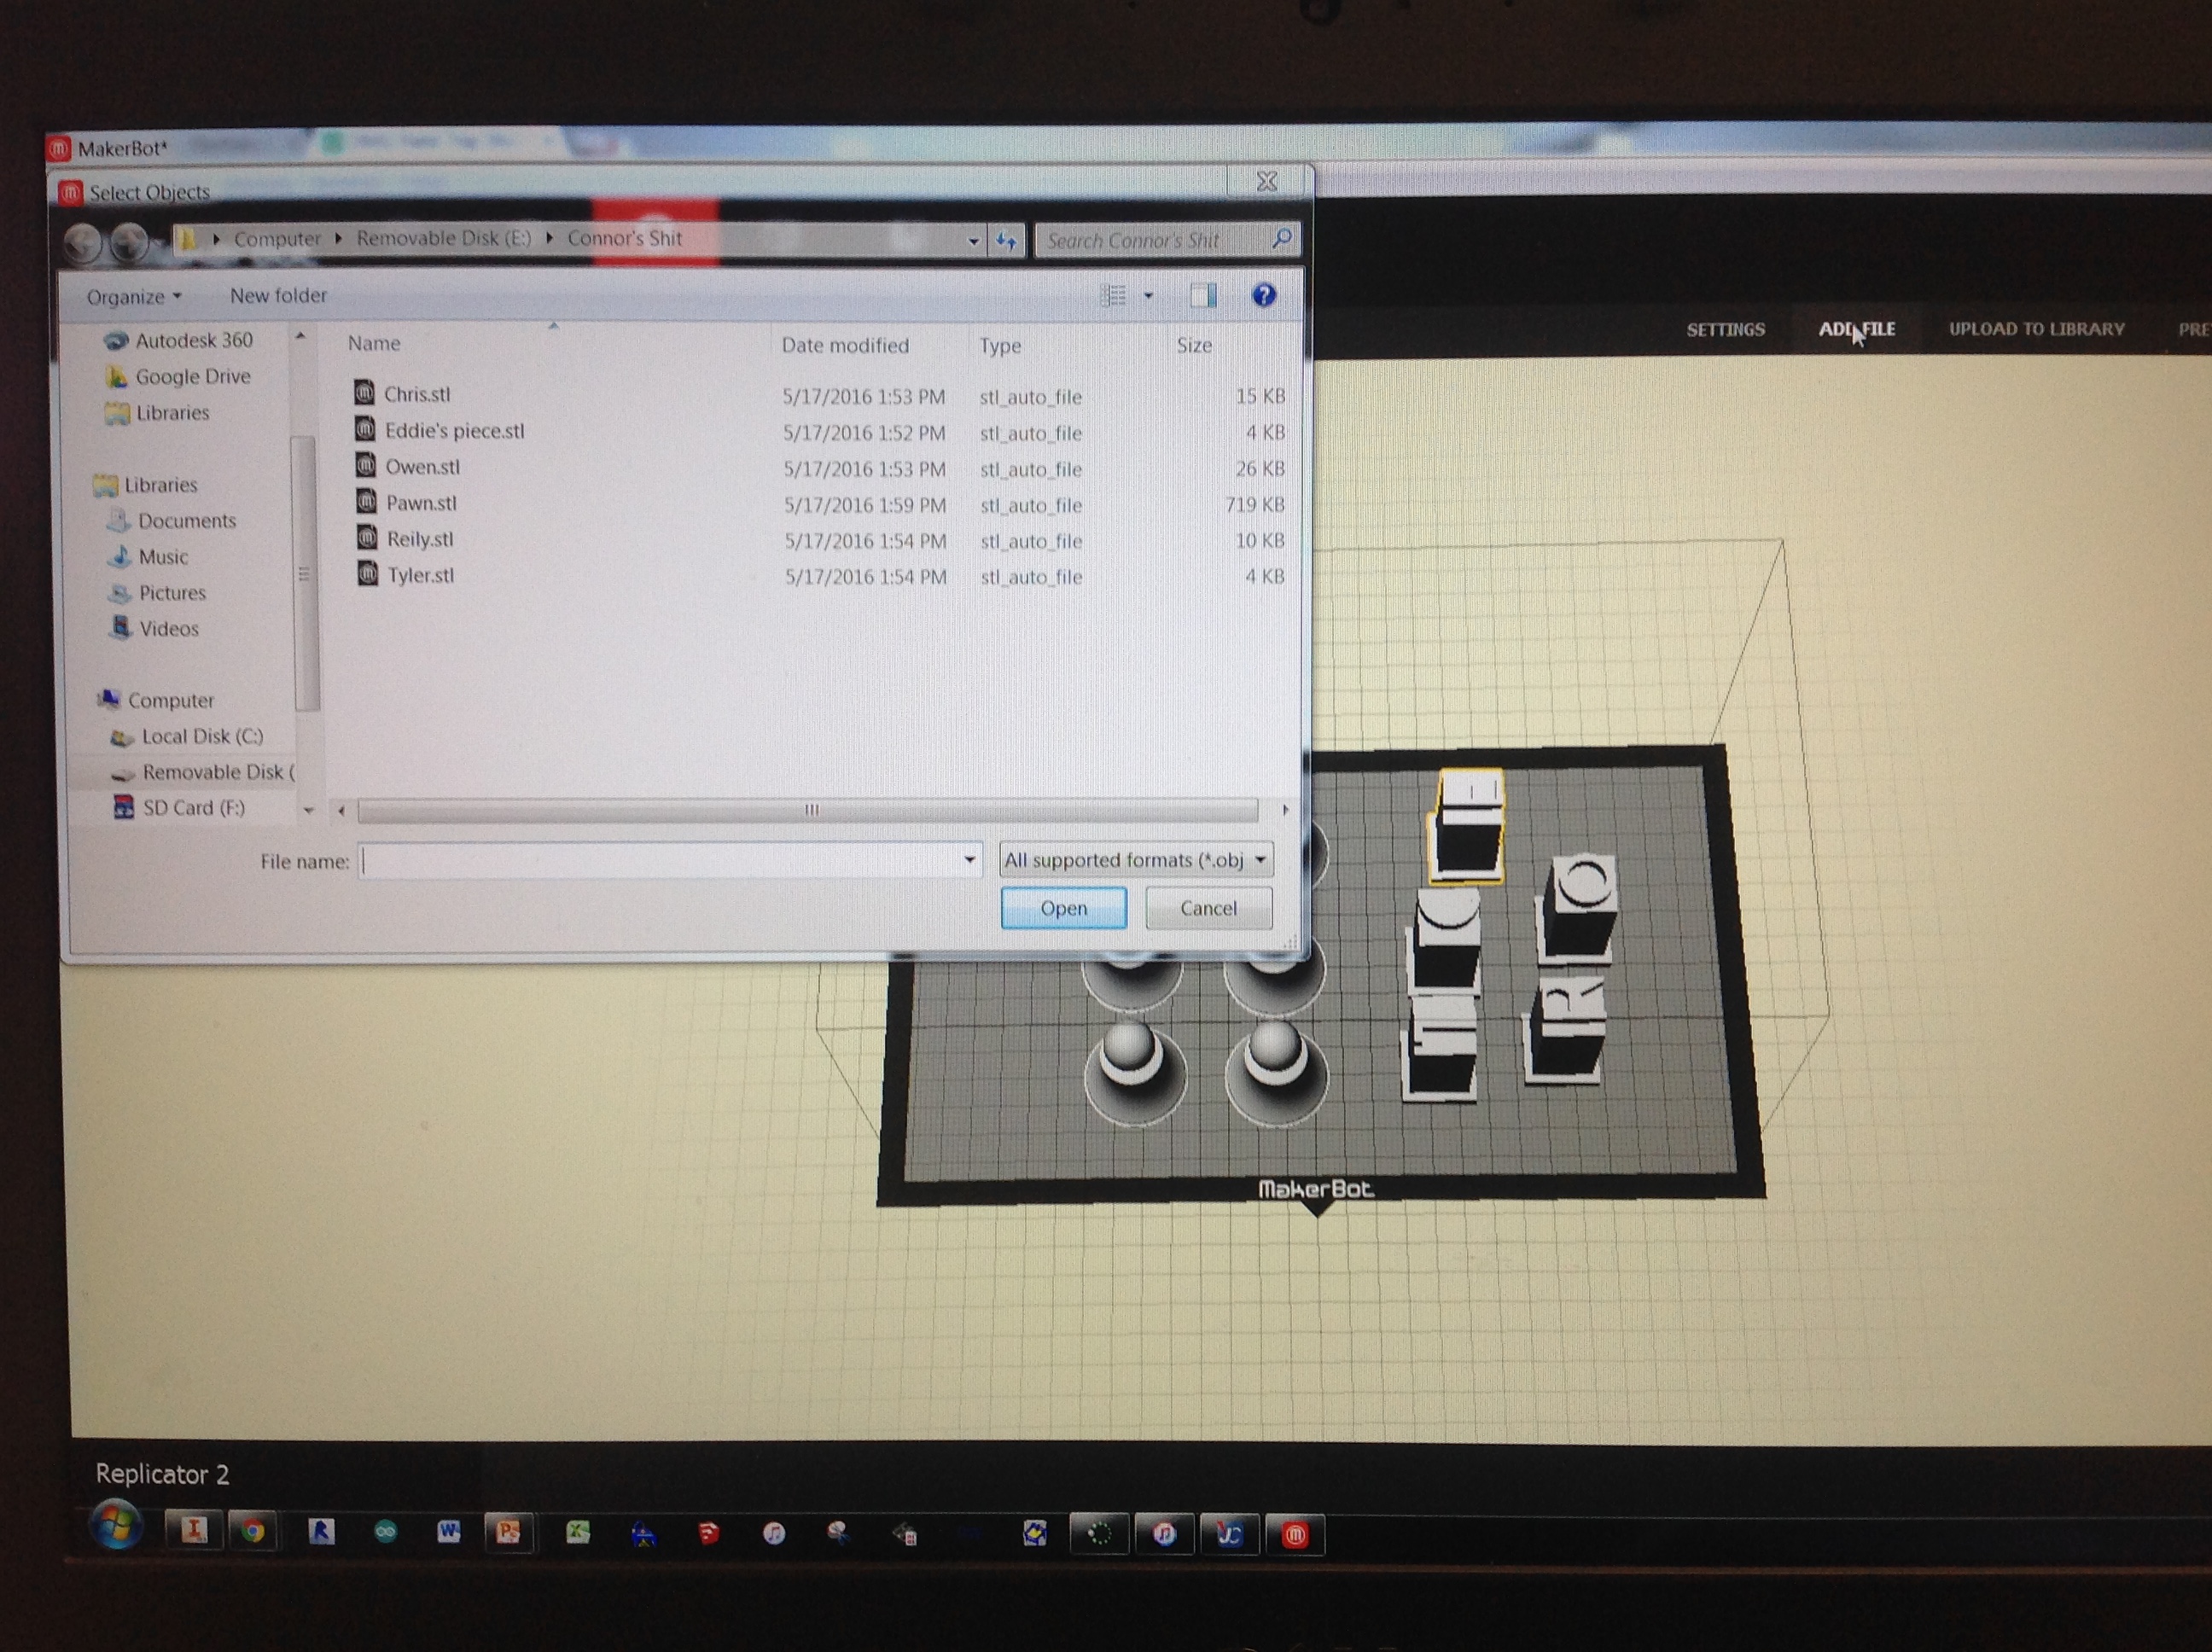Sort files by Name column

374,343
